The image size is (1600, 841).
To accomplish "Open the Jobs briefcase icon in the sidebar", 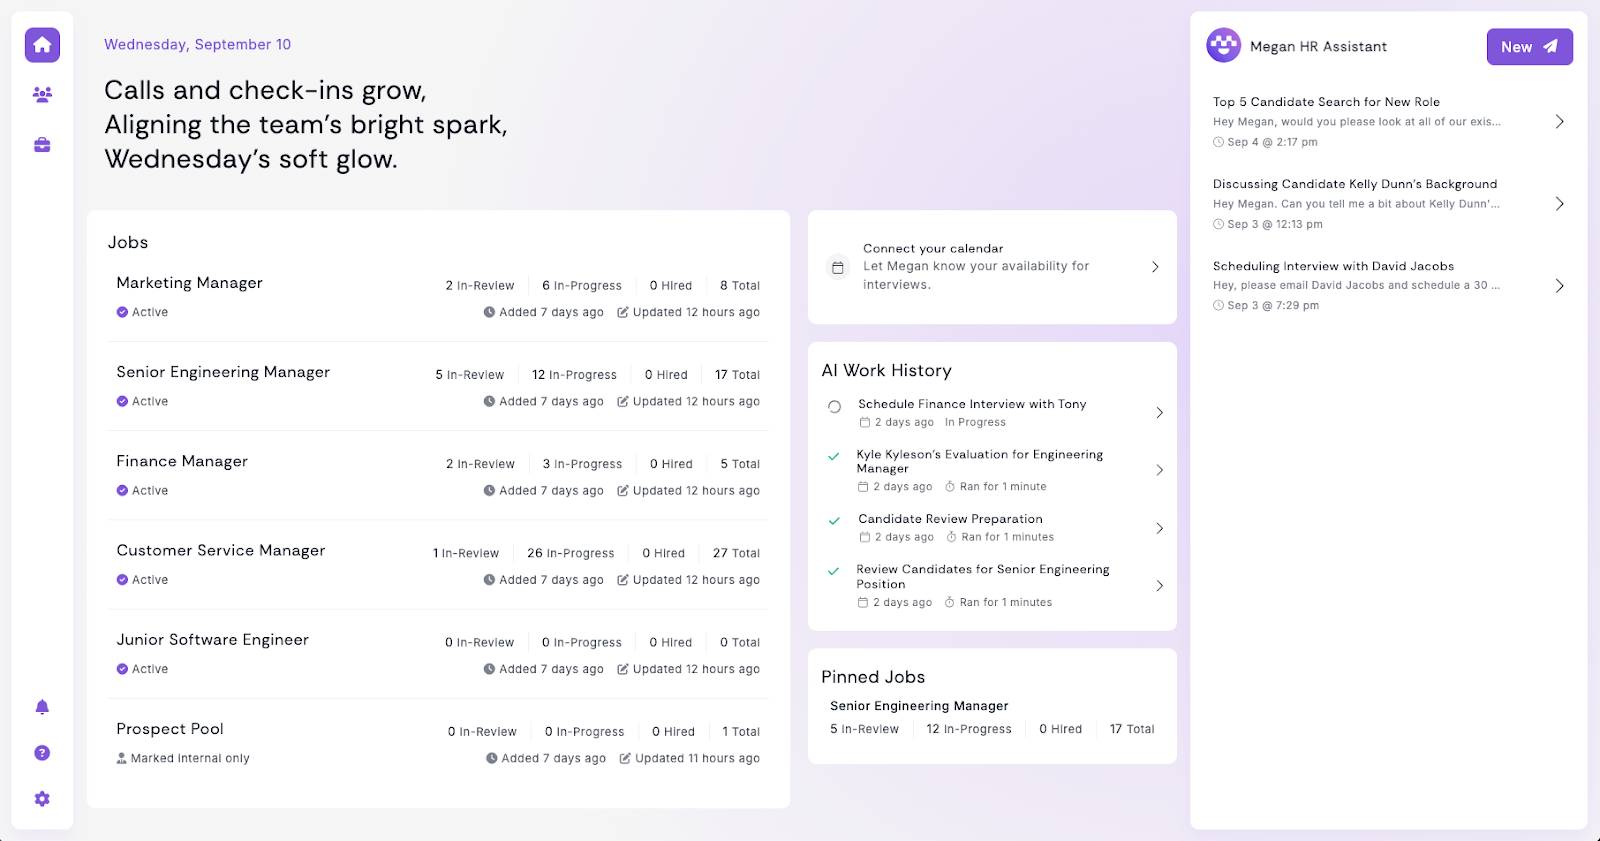I will [42, 145].
